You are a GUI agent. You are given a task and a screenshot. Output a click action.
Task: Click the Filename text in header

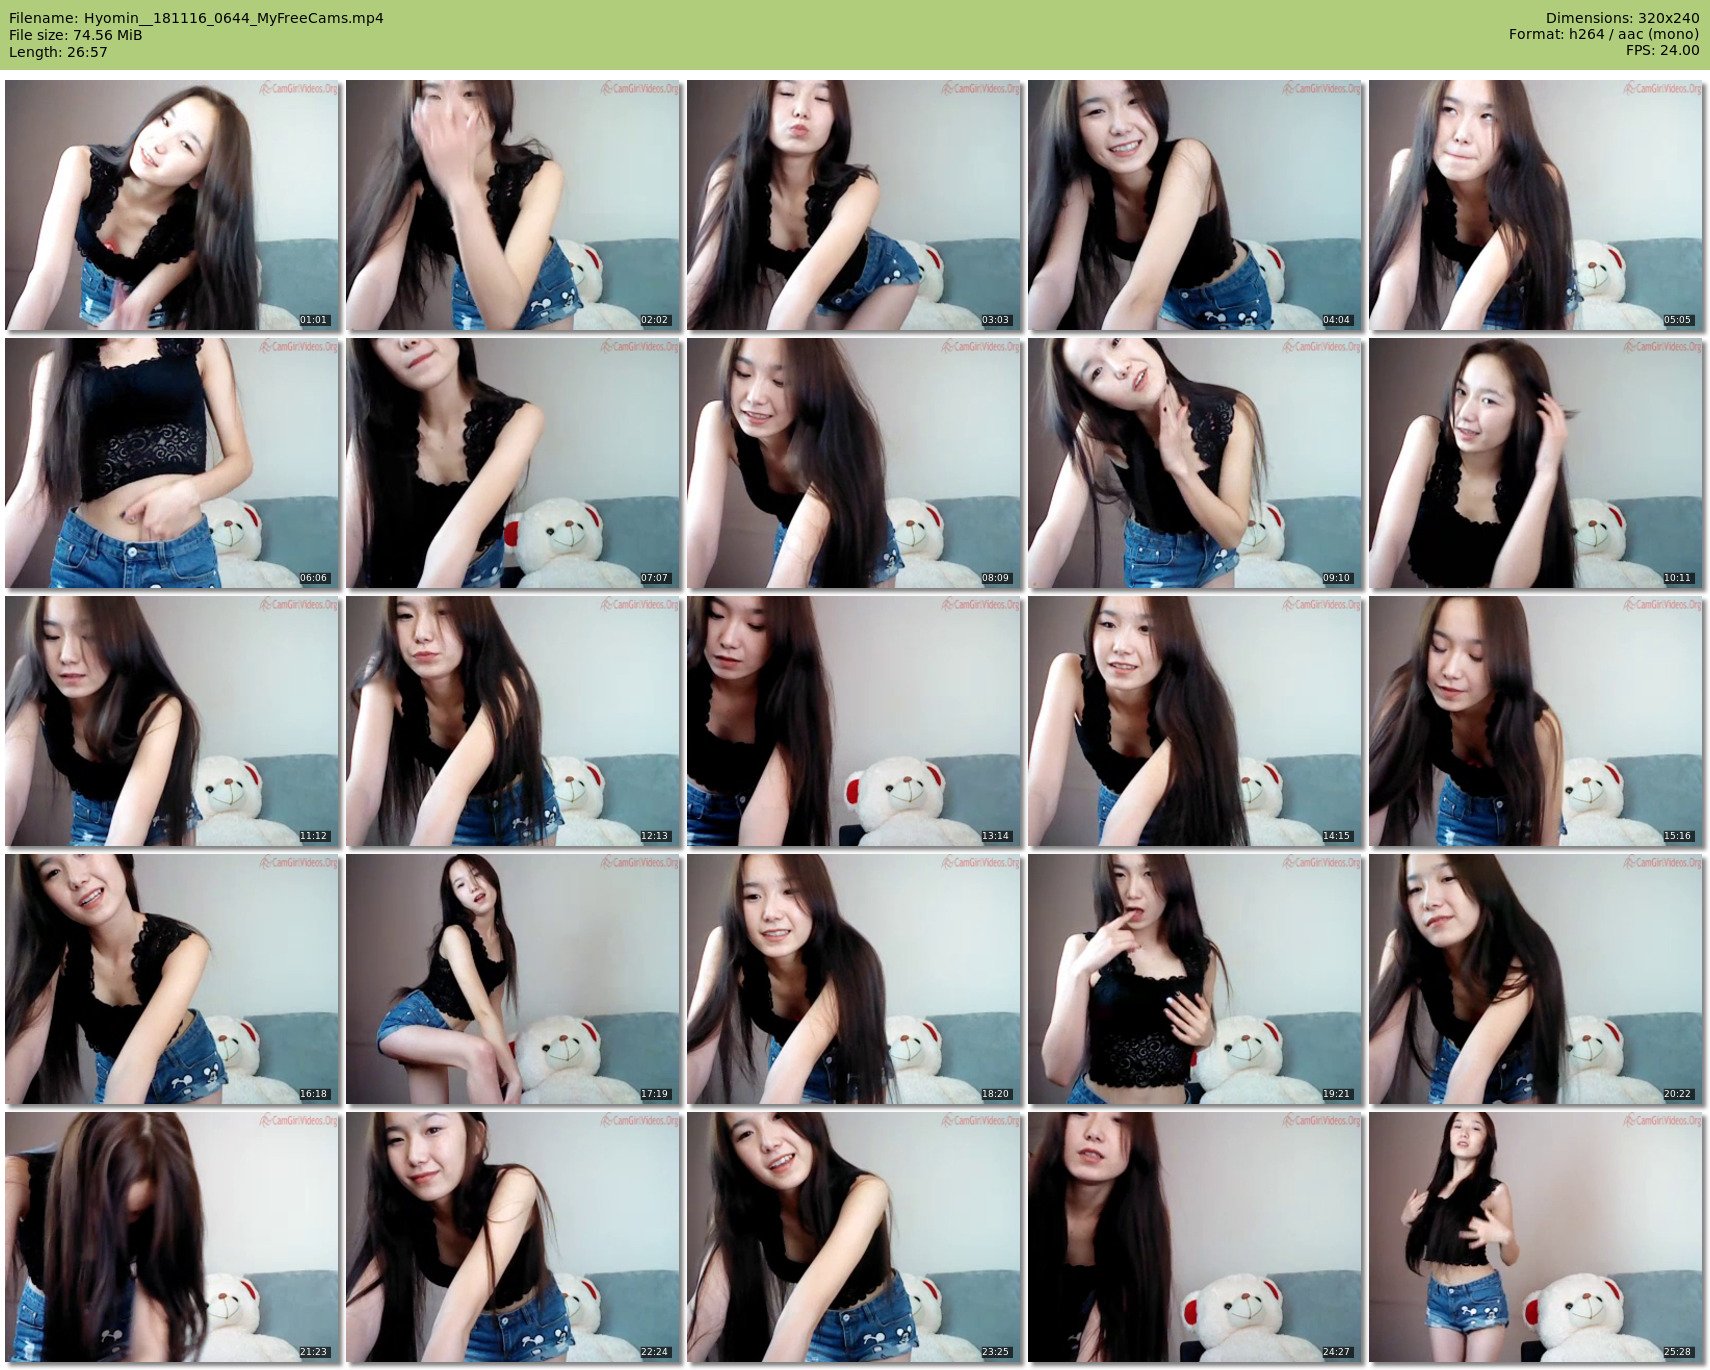[196, 18]
